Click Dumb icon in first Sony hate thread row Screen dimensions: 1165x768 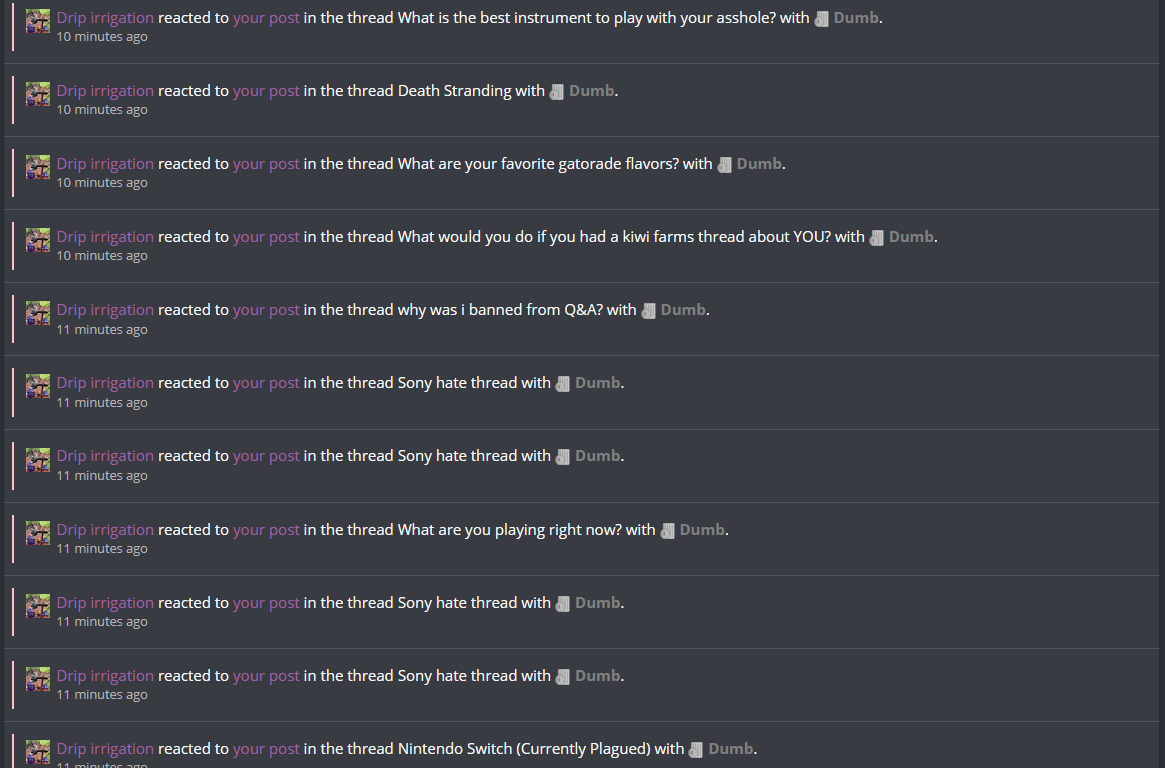tap(562, 384)
